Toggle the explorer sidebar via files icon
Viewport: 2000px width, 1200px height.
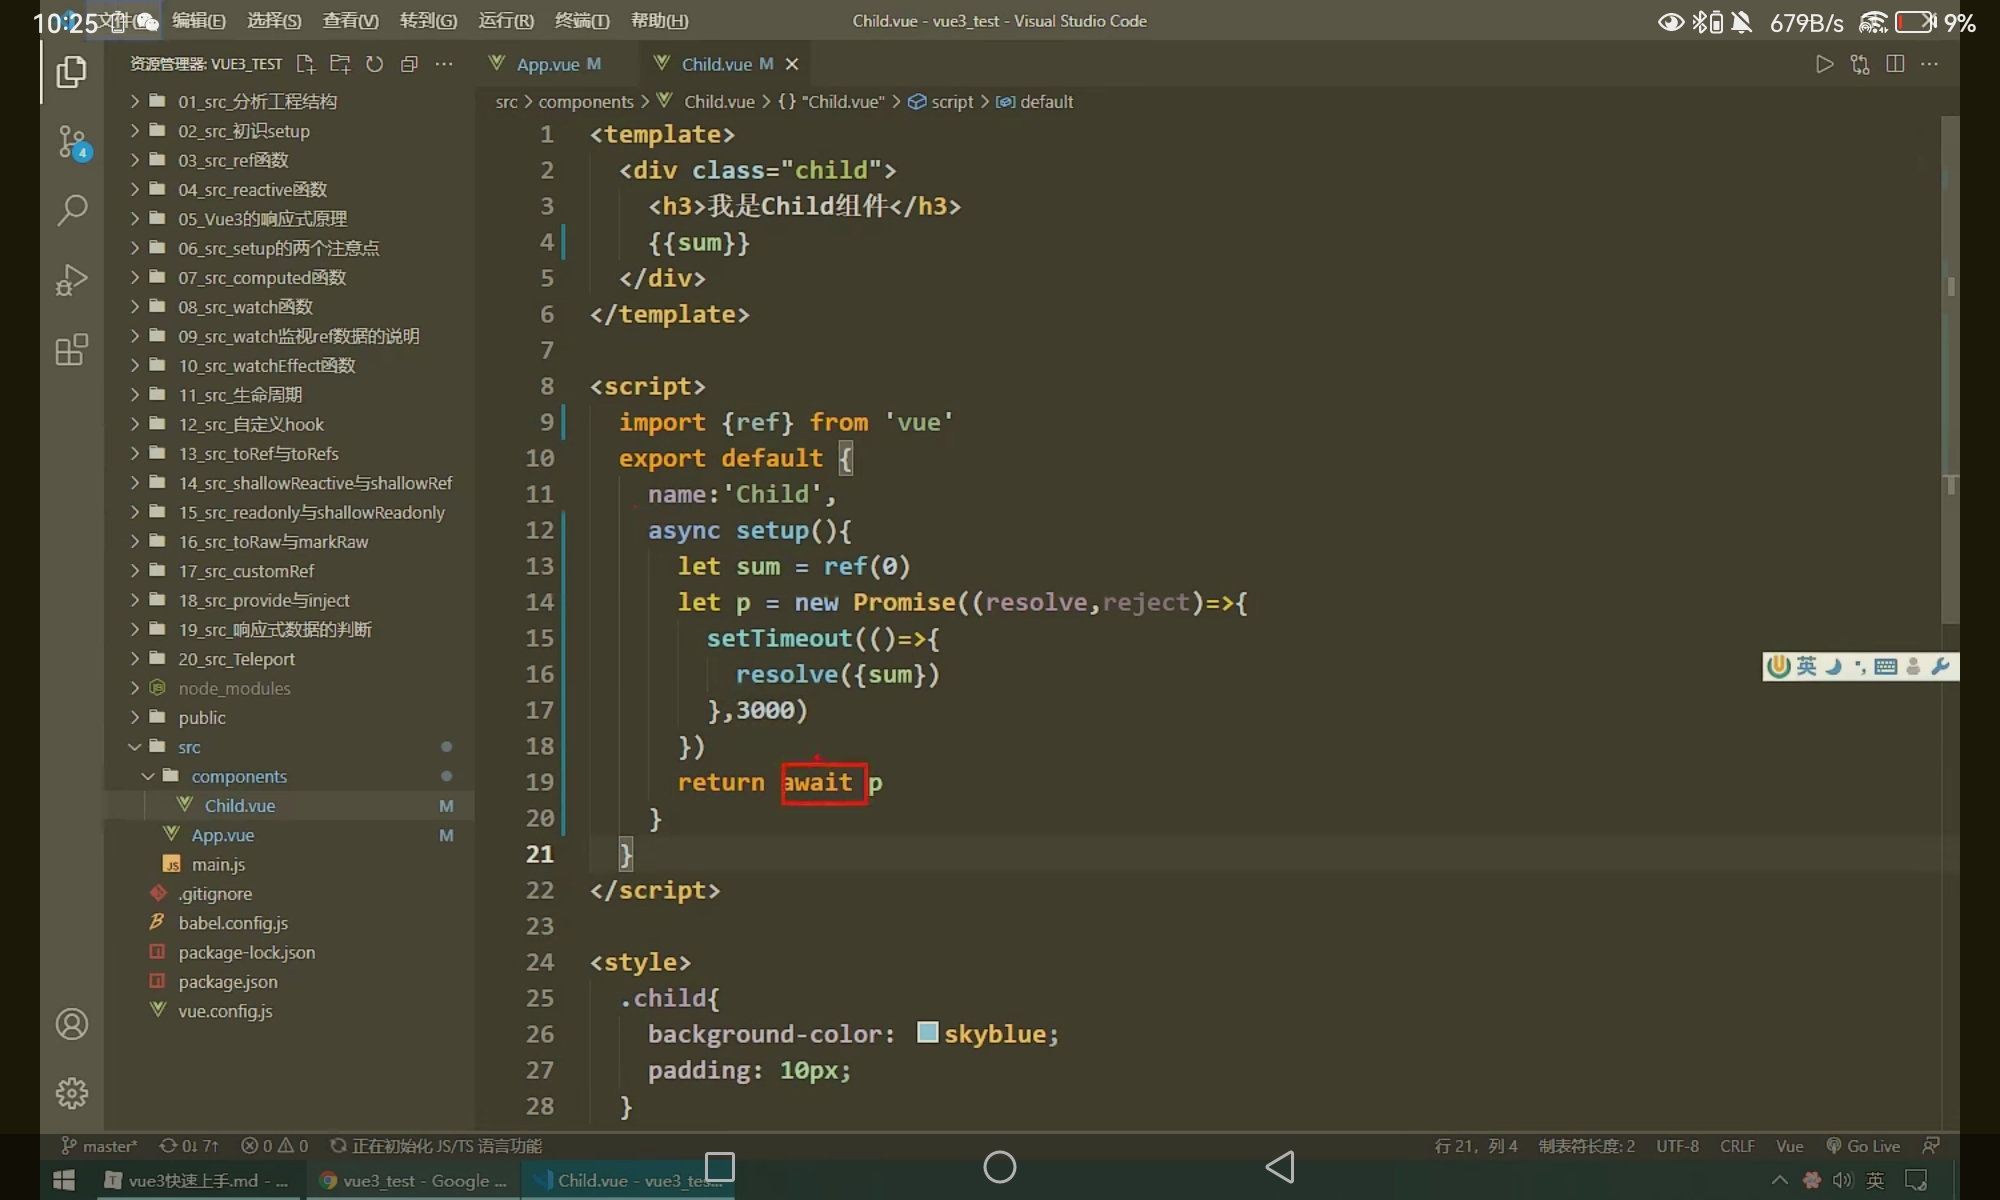pyautogui.click(x=72, y=72)
